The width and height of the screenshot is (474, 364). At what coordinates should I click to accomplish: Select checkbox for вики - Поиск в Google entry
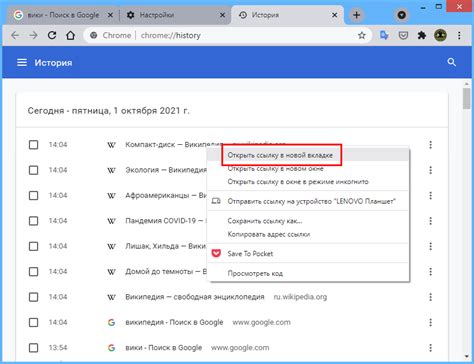33,348
